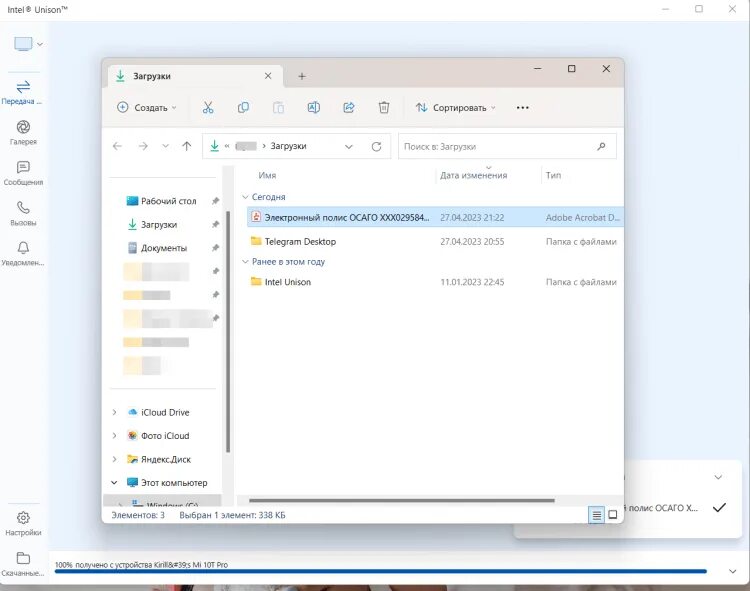Click the 27.04.2023 21:22 date cell
The width and height of the screenshot is (750, 591).
click(472, 218)
